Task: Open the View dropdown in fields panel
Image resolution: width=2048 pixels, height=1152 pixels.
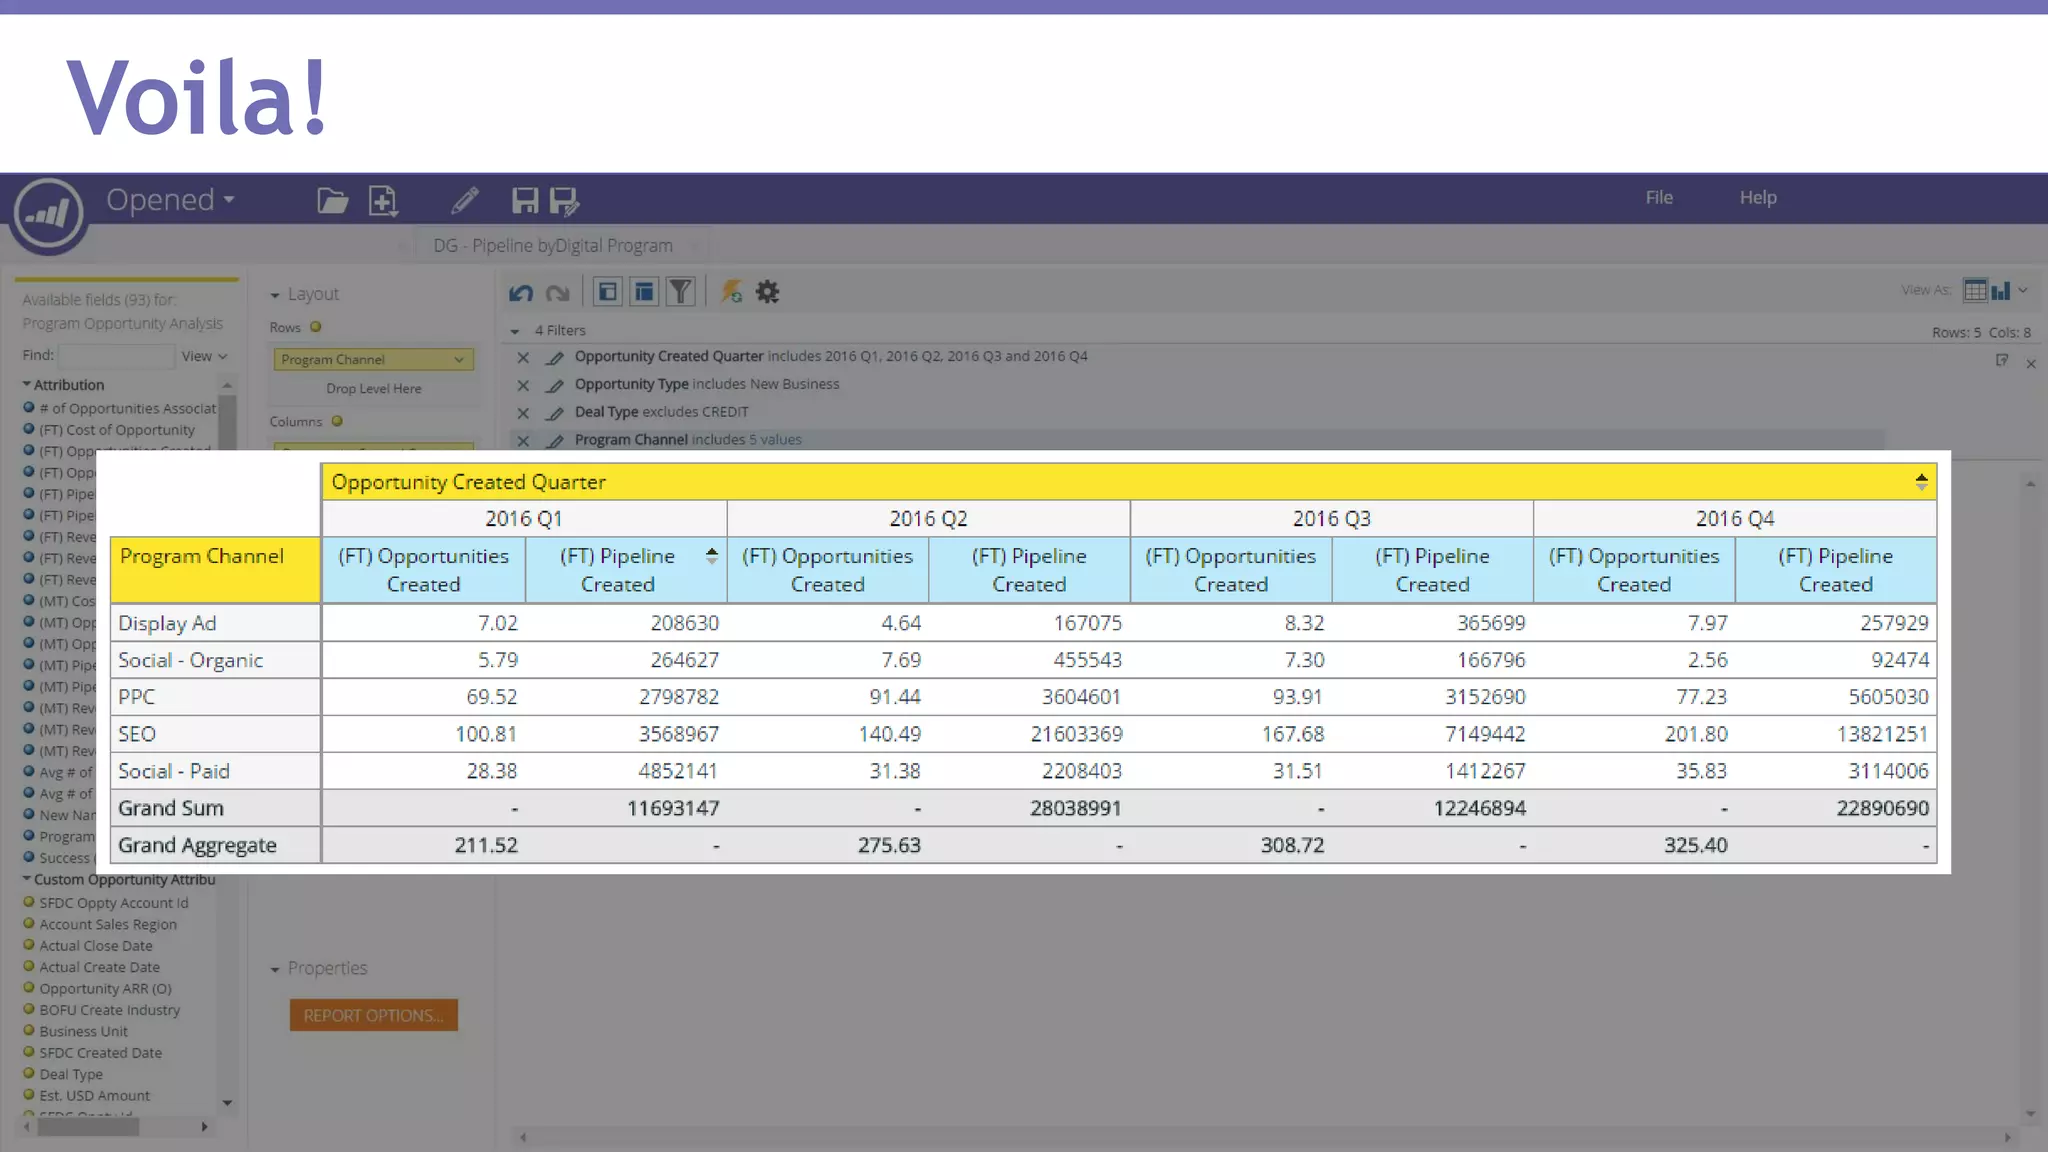Action: point(204,356)
